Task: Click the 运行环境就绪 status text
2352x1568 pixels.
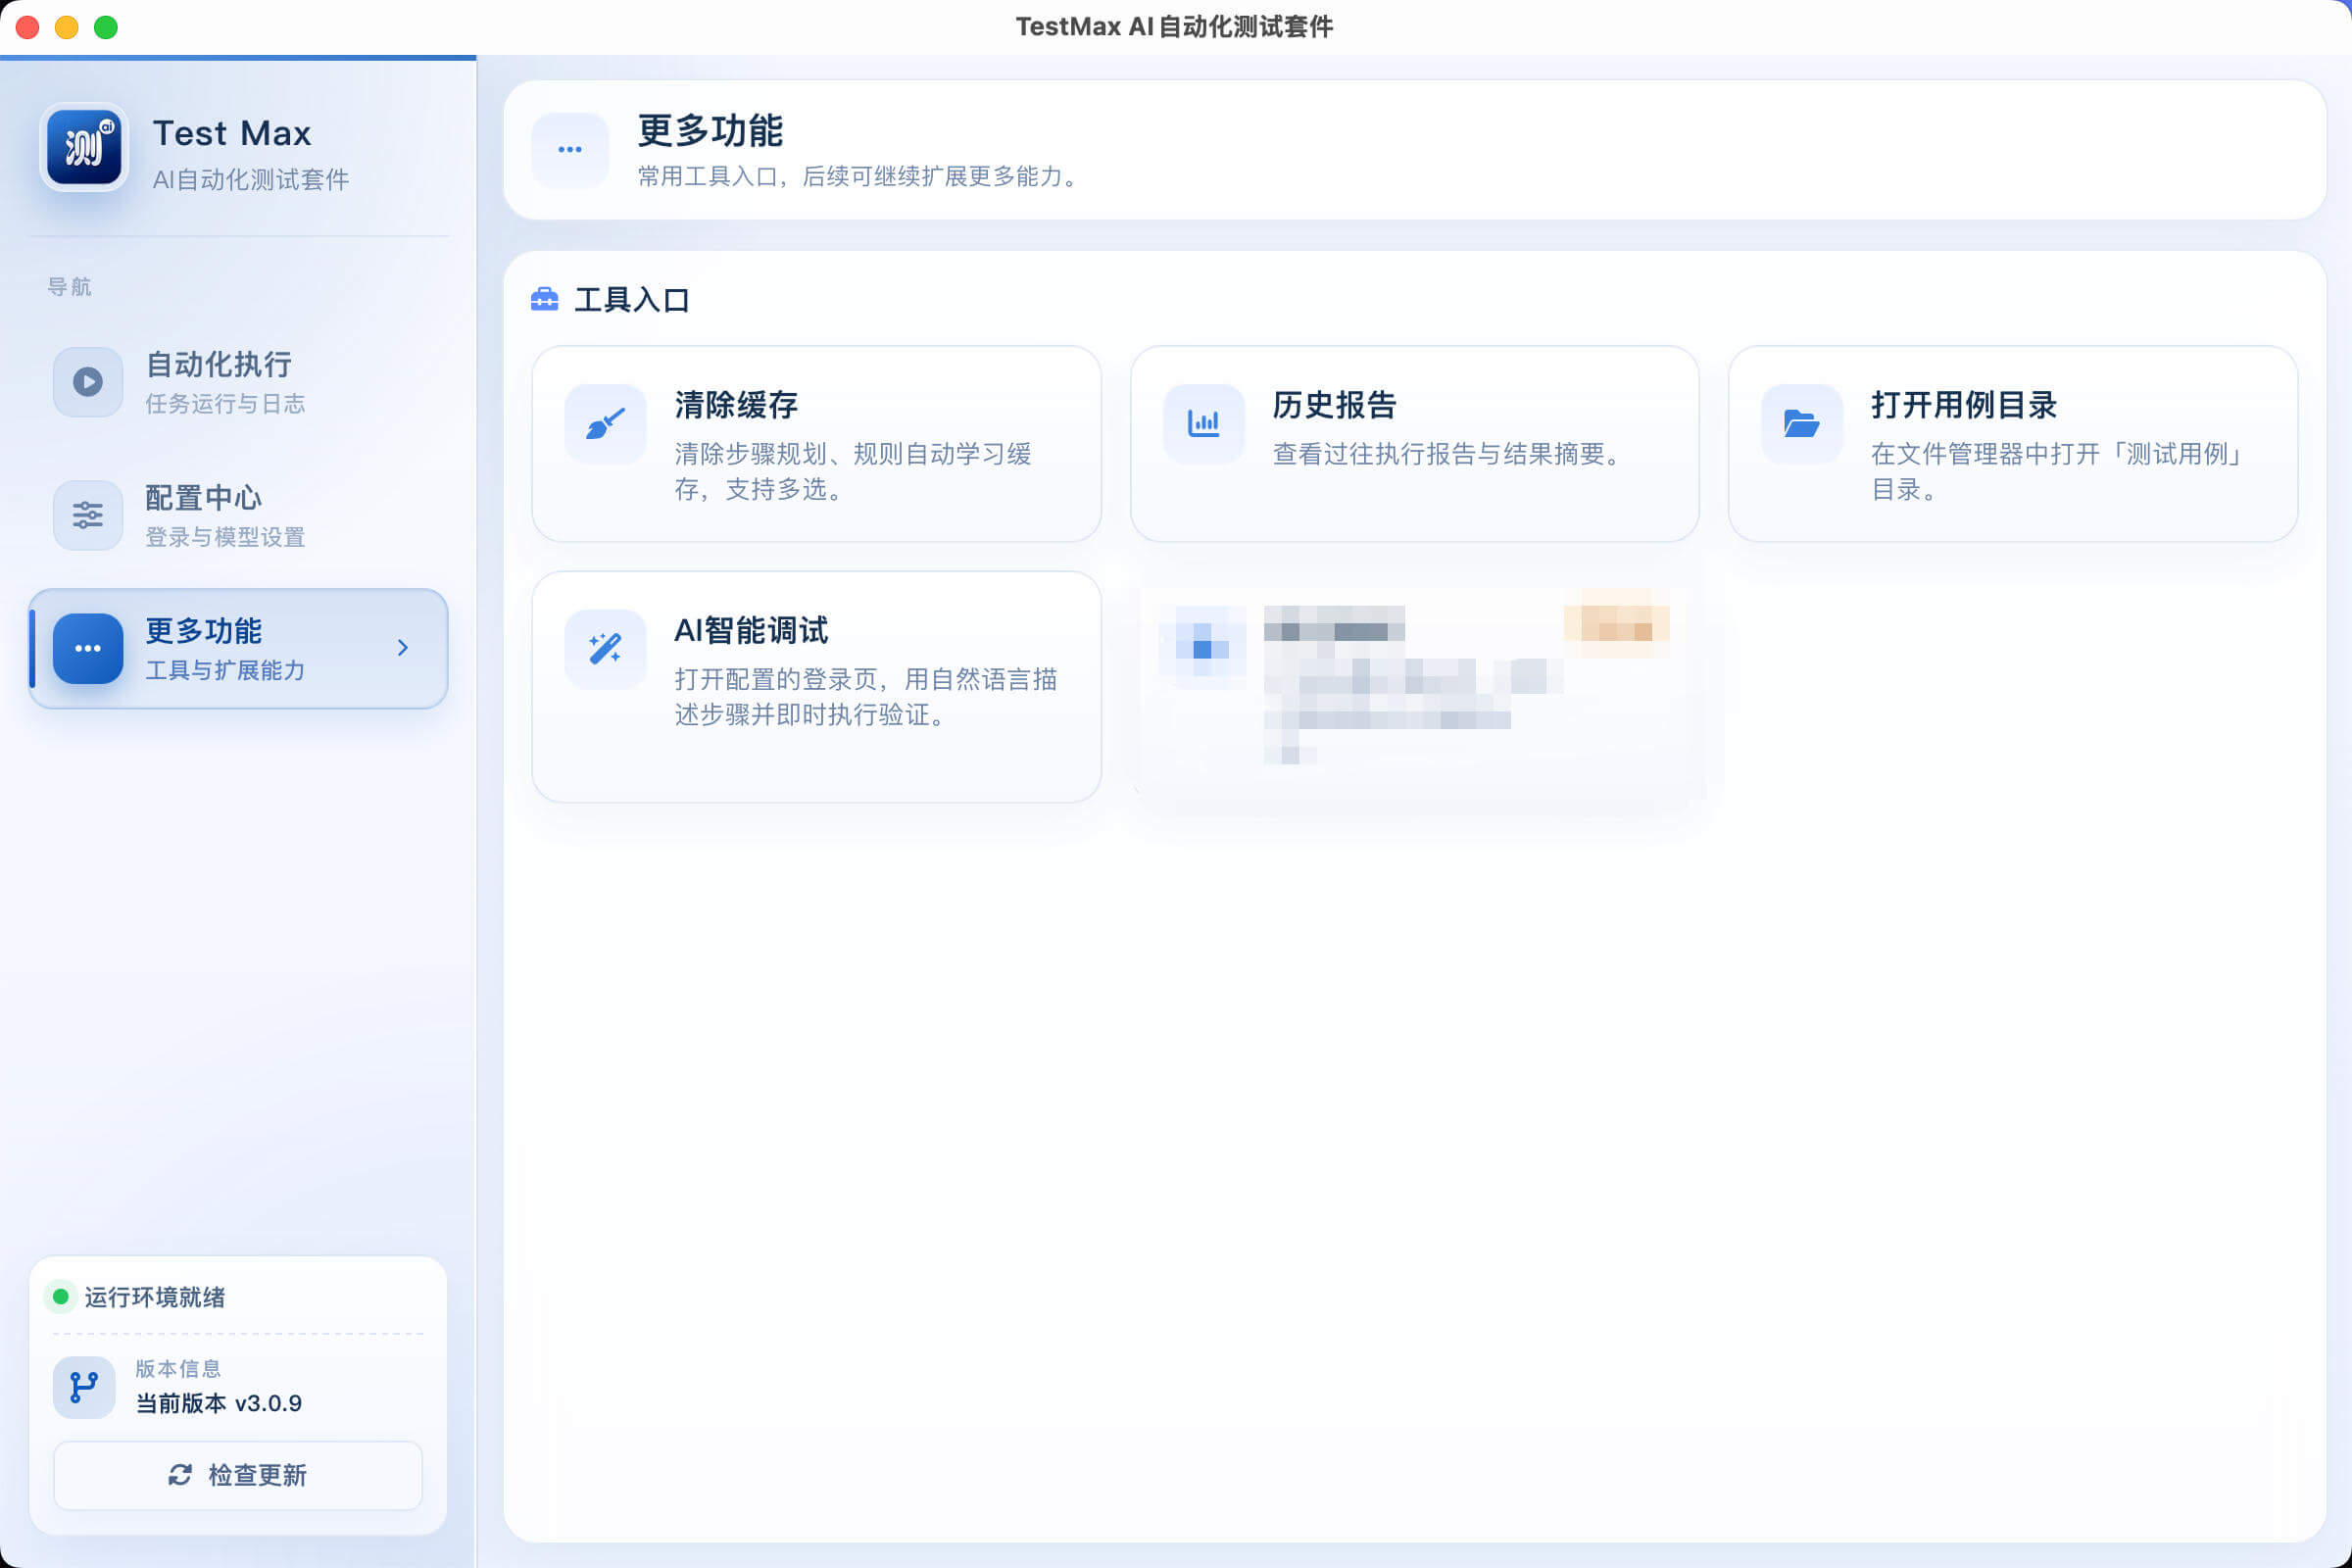Action: point(155,1297)
